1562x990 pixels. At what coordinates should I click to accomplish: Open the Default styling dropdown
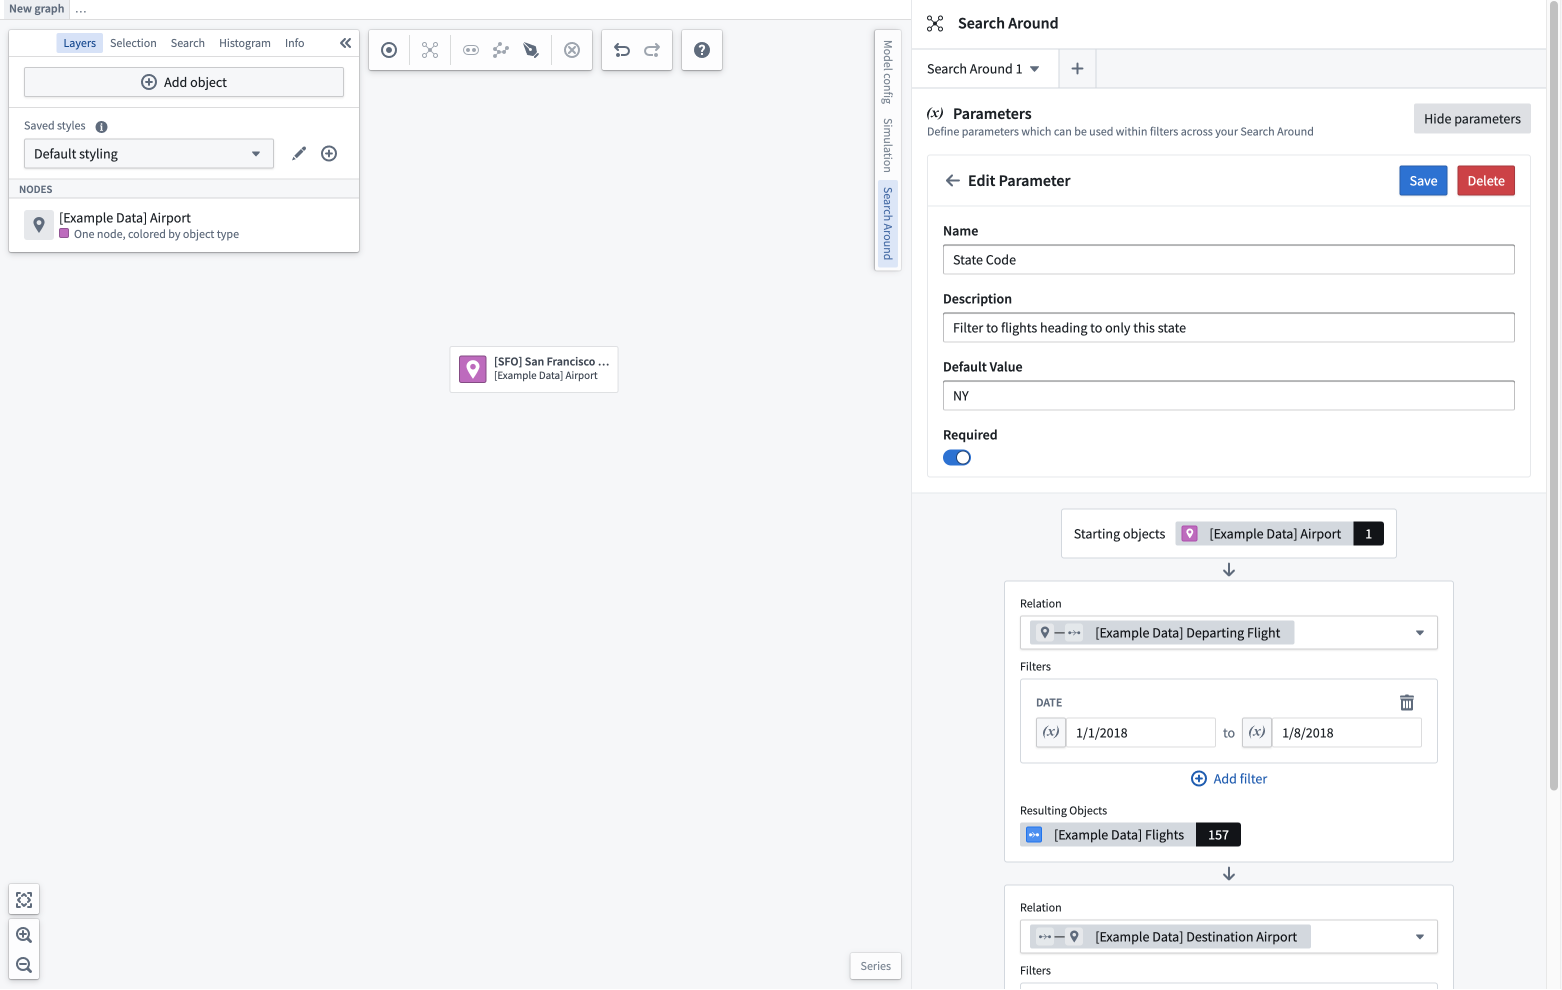tap(149, 154)
